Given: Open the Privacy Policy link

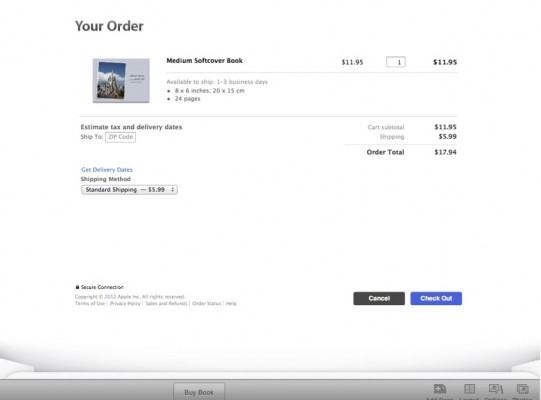Looking at the screenshot, I should coord(125,303).
